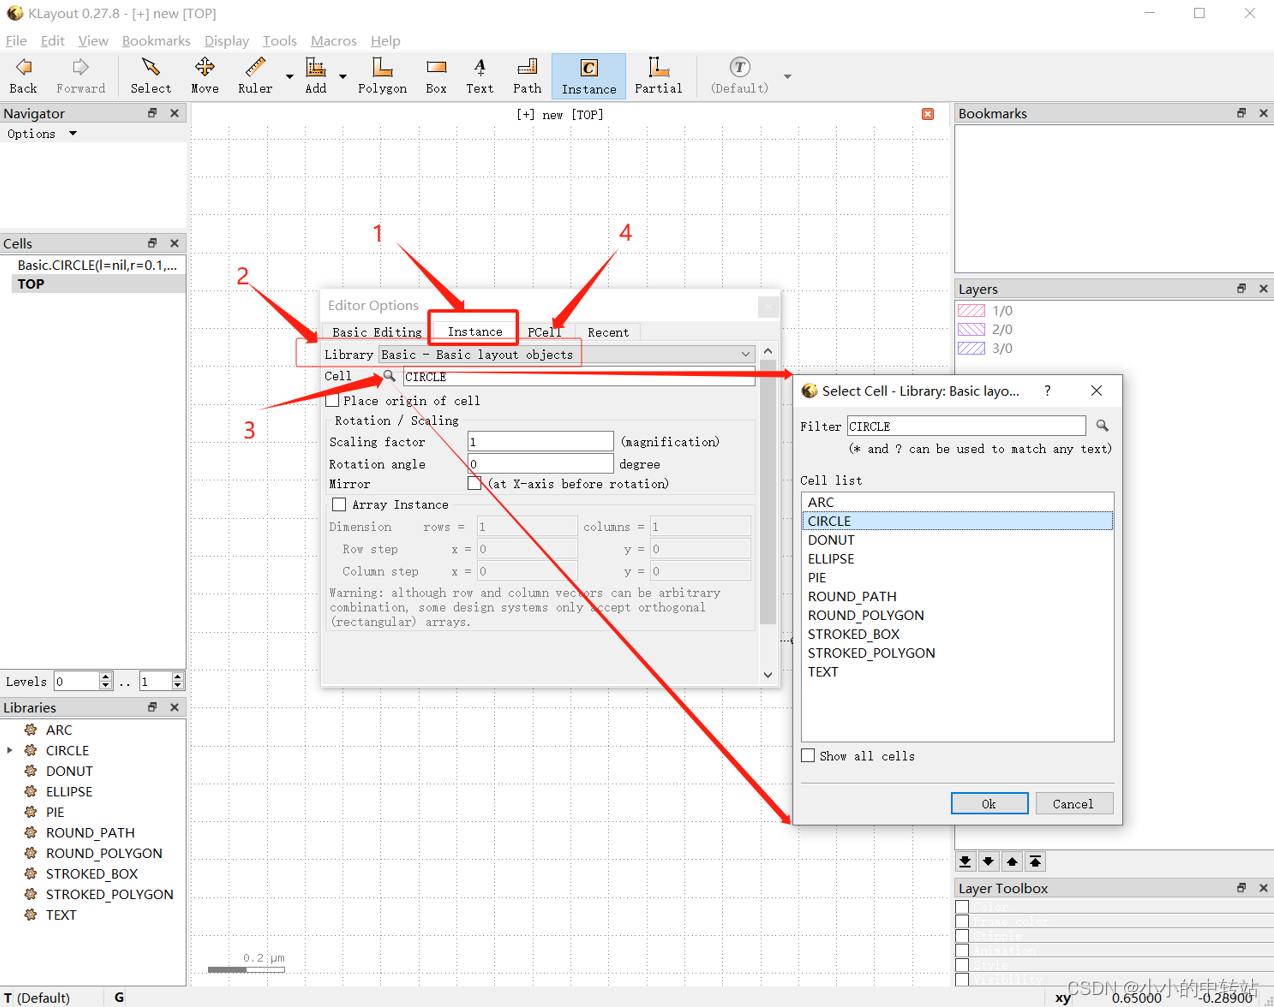Toggle Stipple checkbox in Layer Toolbox
Screen dimensions: 1274x1007
[x=962, y=936]
